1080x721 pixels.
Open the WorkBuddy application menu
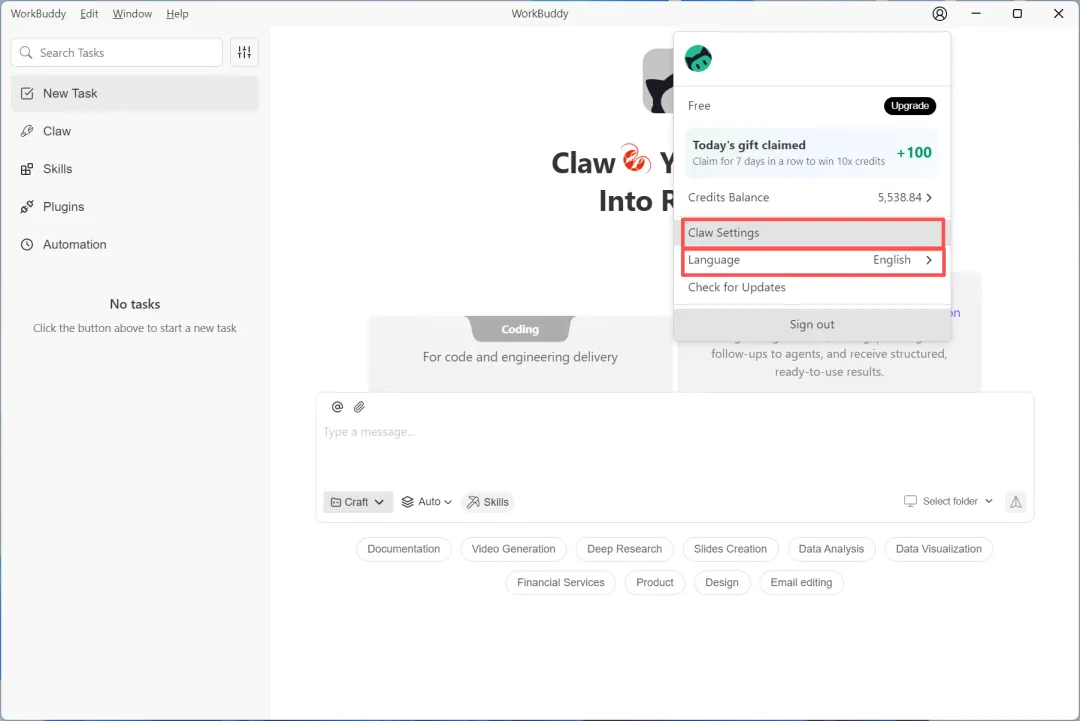click(x=39, y=14)
